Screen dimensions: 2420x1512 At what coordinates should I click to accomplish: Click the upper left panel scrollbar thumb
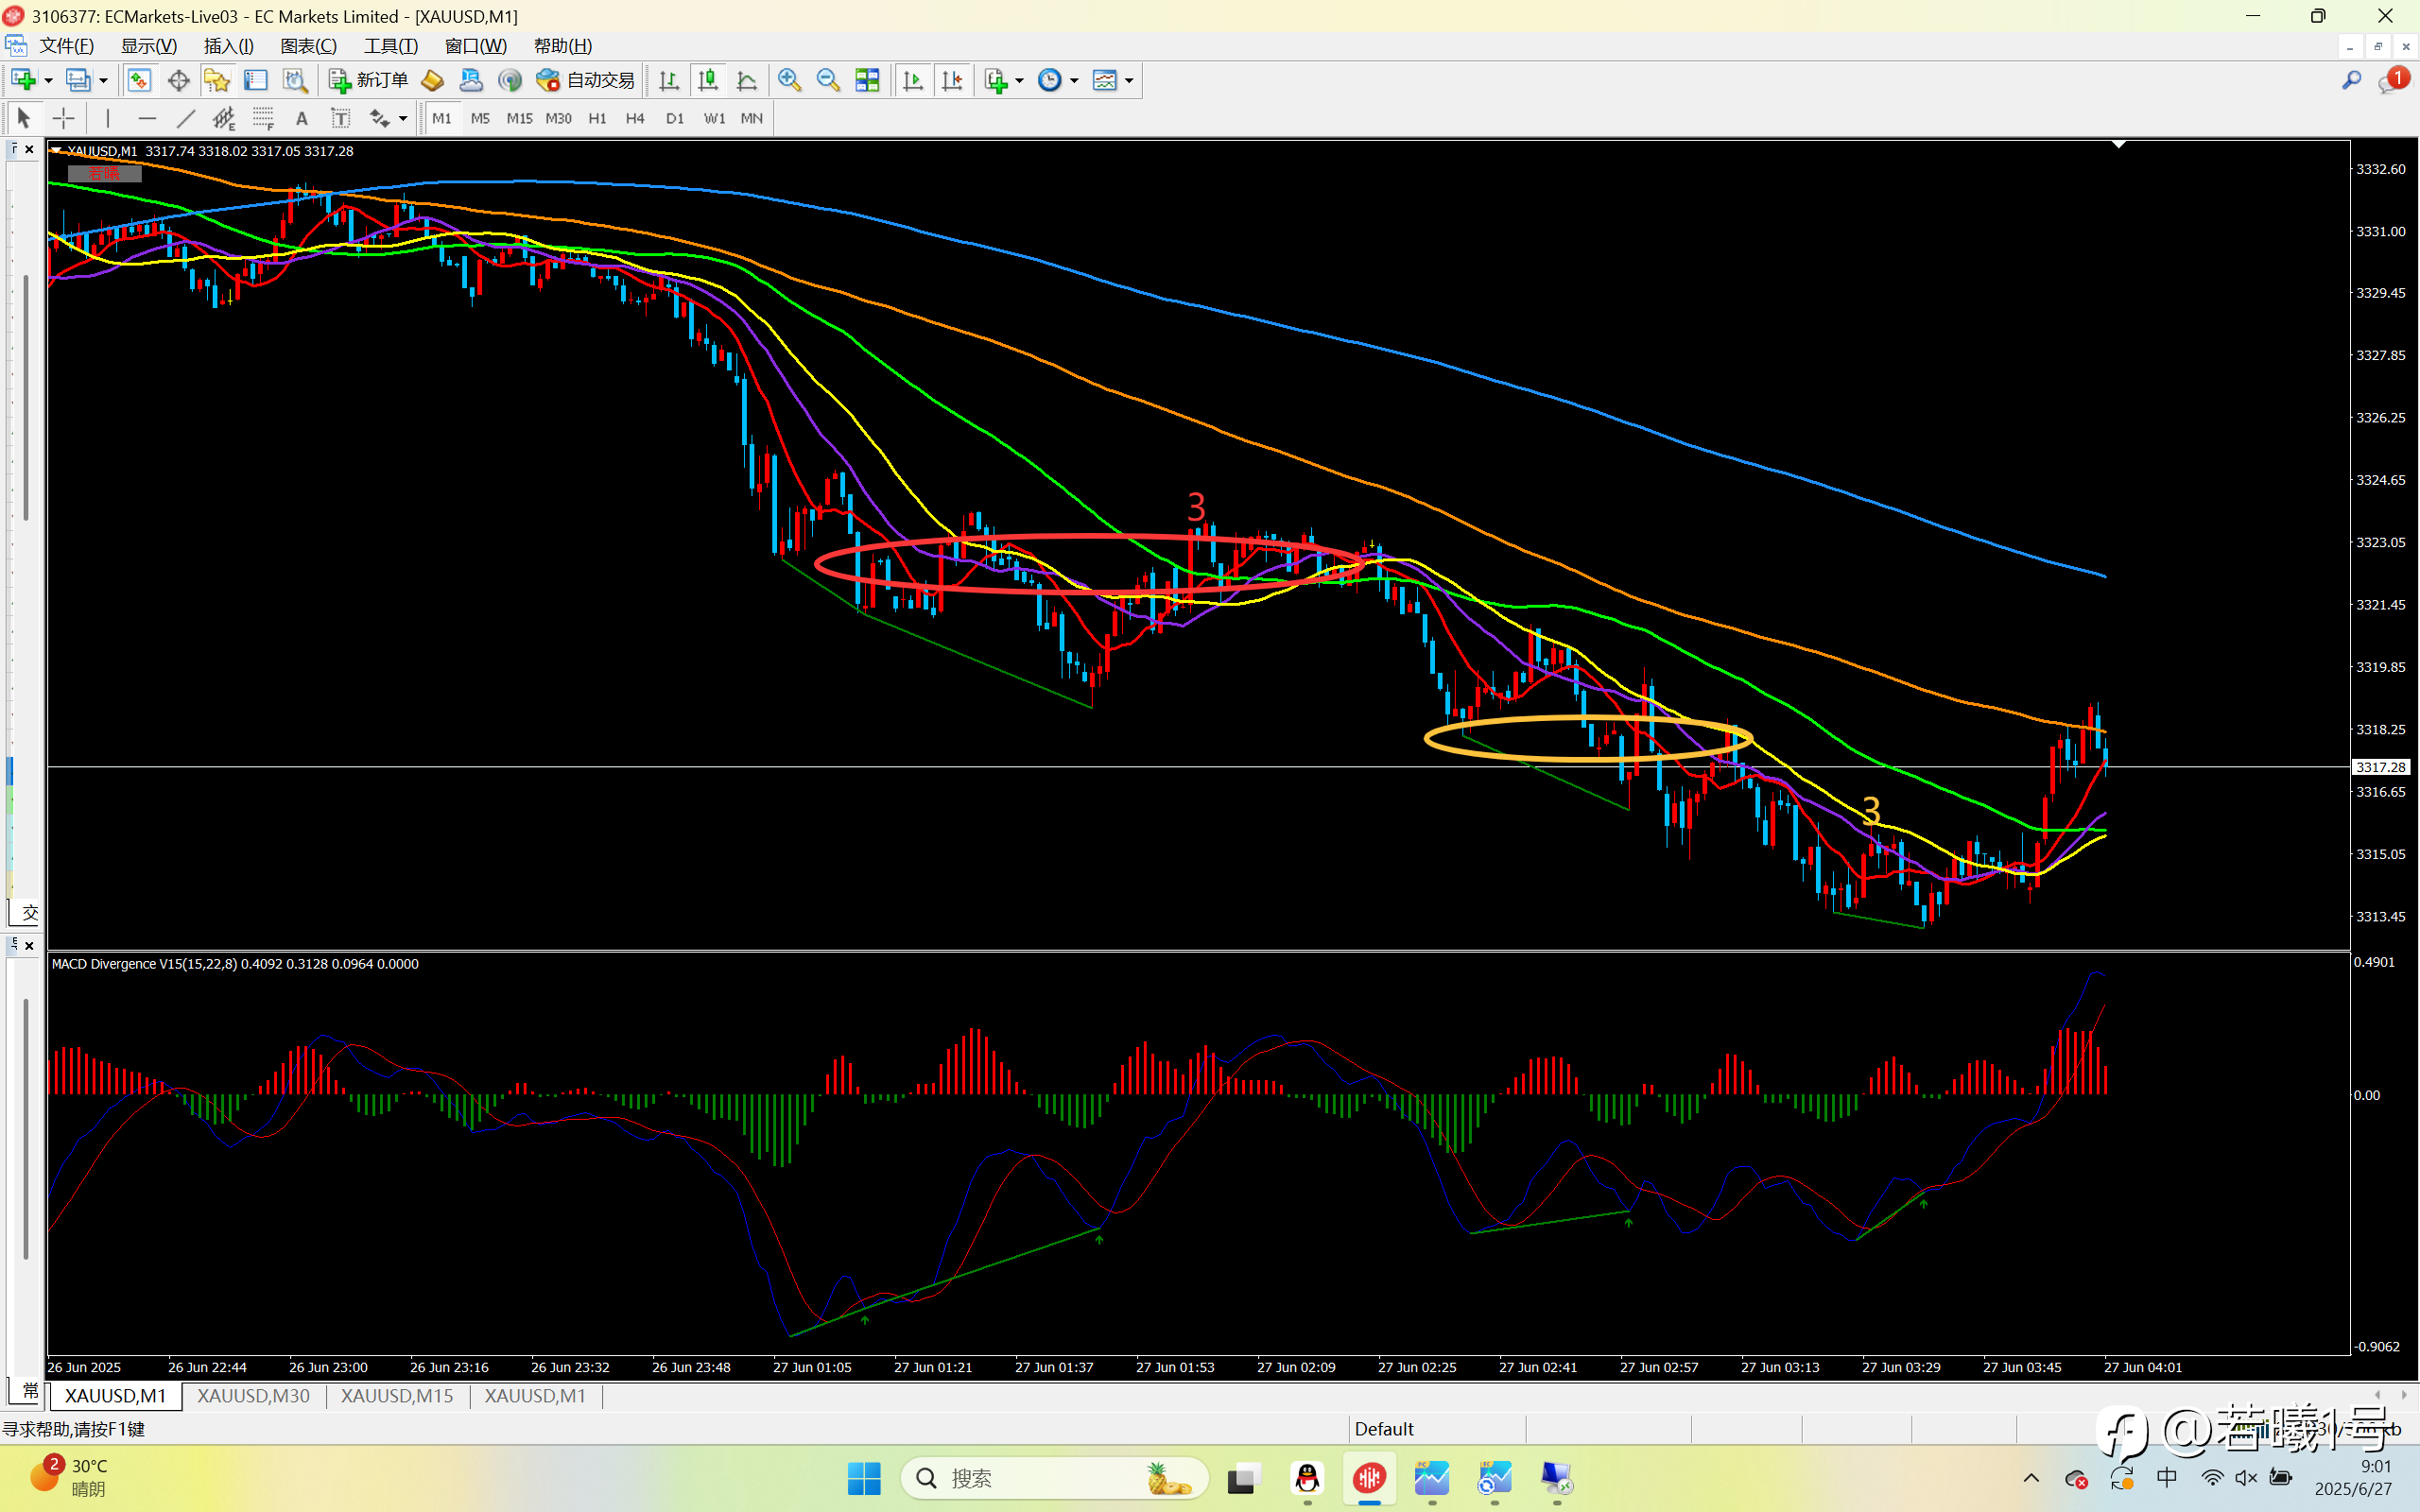tap(25, 397)
